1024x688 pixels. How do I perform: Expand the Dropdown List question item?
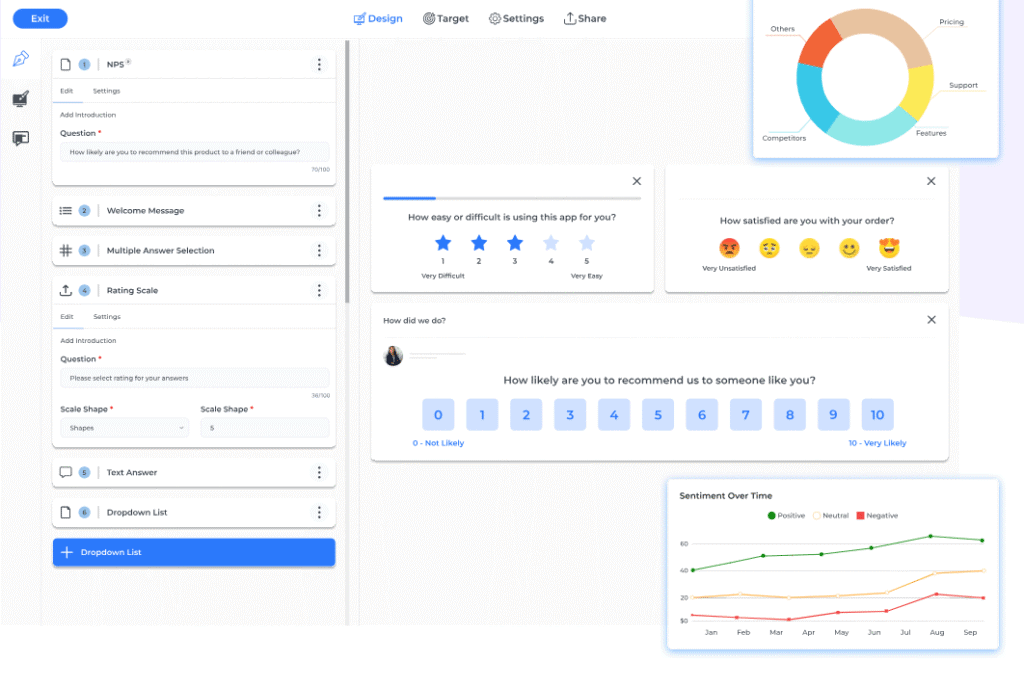point(137,512)
